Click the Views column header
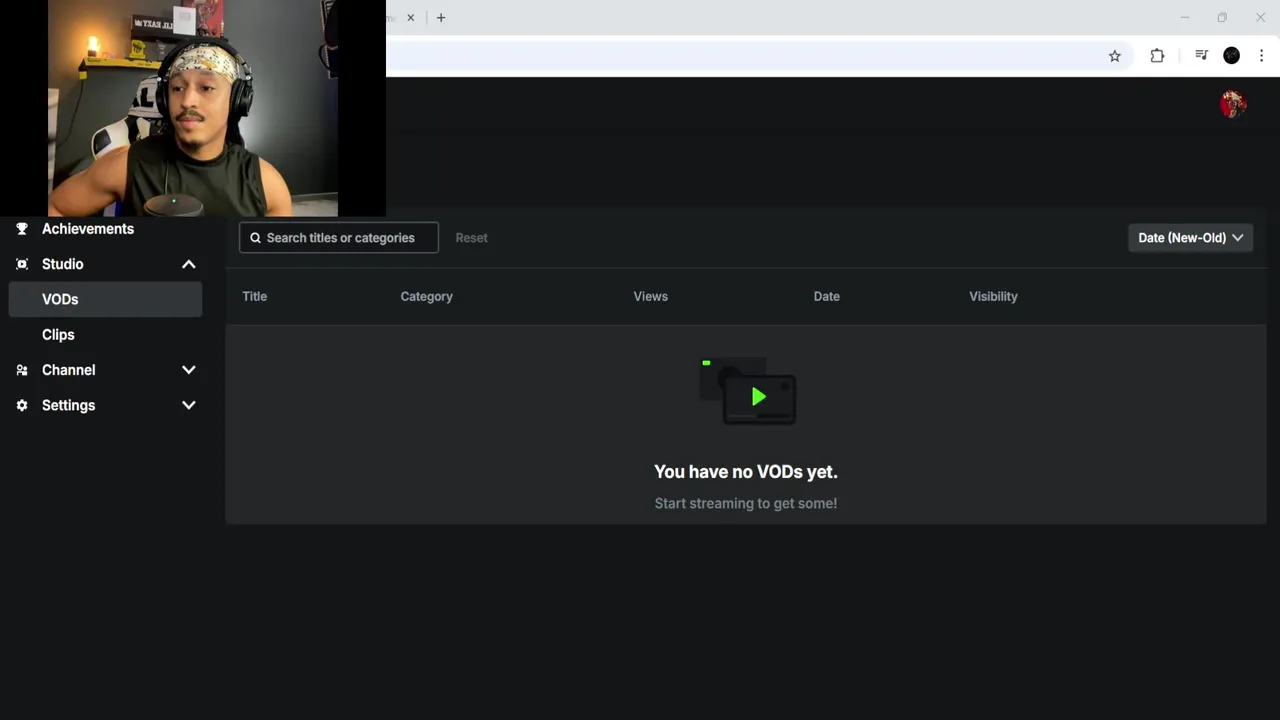The height and width of the screenshot is (720, 1280). pyautogui.click(x=650, y=296)
